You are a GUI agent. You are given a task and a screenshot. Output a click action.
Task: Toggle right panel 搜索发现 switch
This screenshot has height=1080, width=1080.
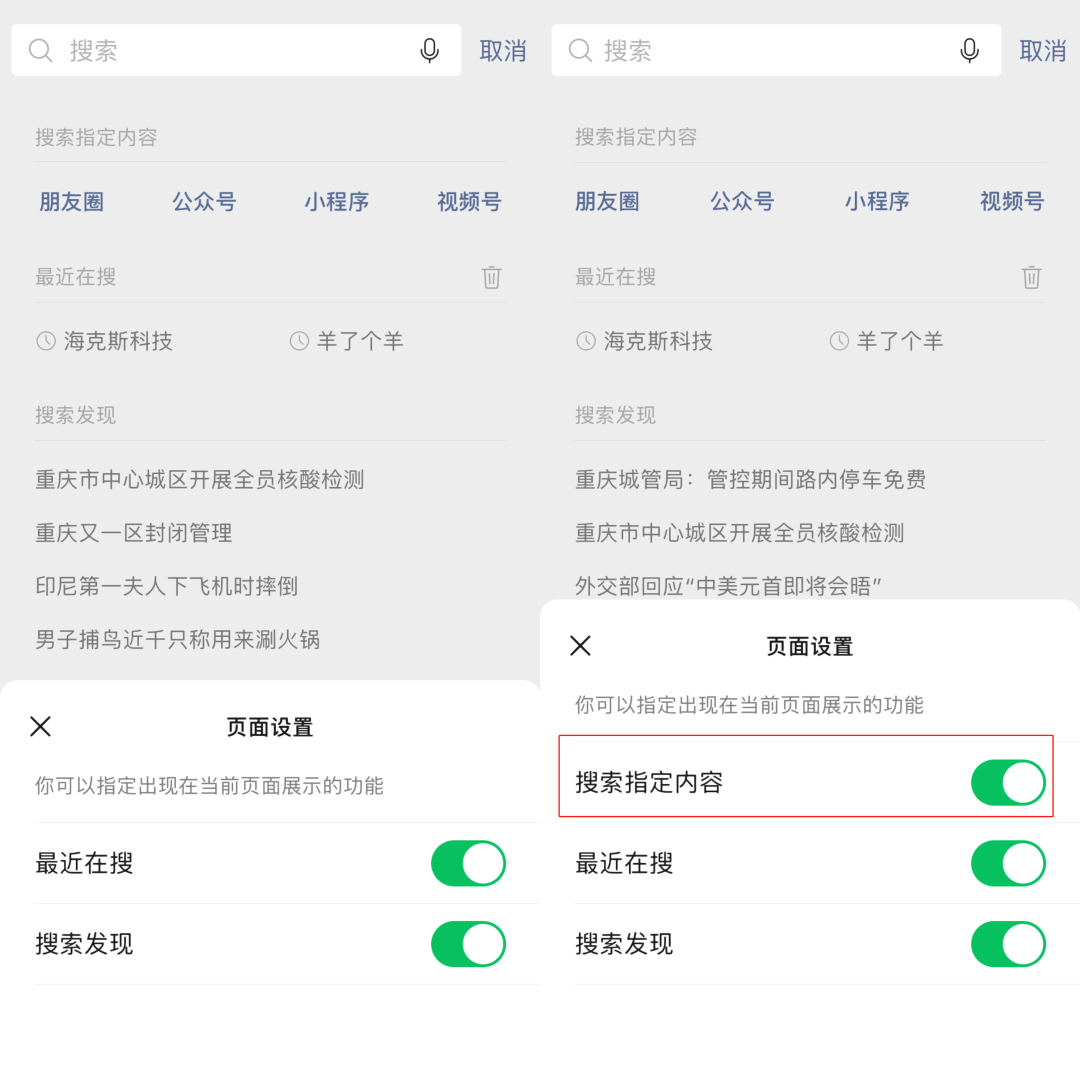pyautogui.click(x=1008, y=944)
